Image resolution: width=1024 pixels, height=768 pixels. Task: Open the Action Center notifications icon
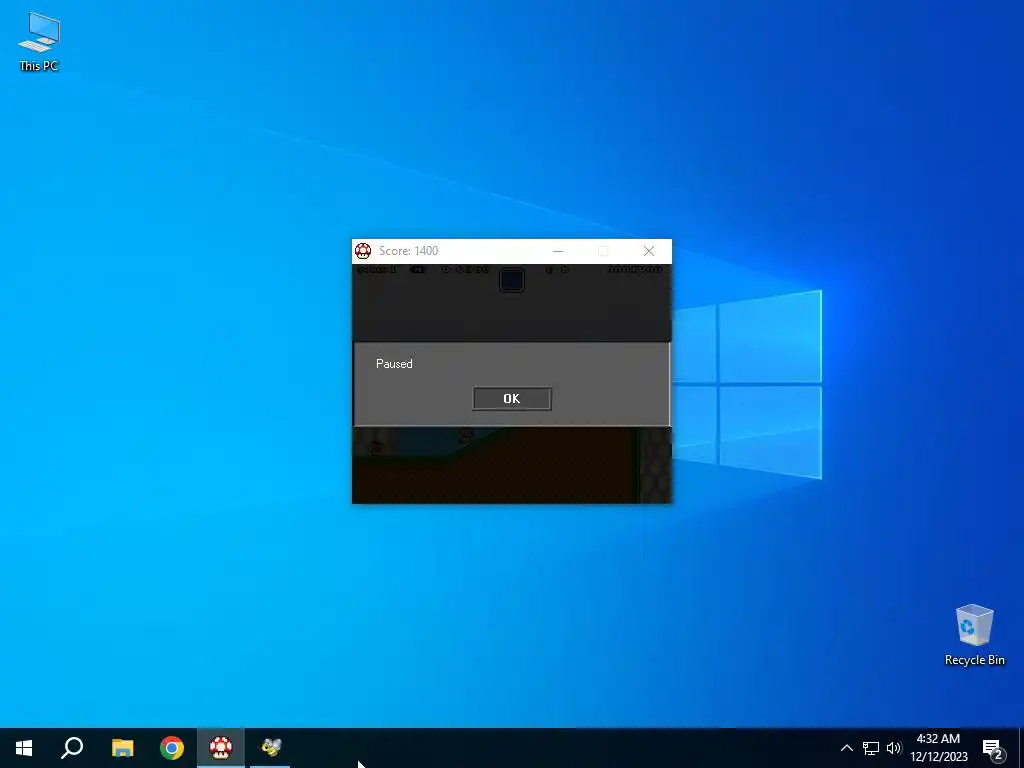[x=993, y=748]
